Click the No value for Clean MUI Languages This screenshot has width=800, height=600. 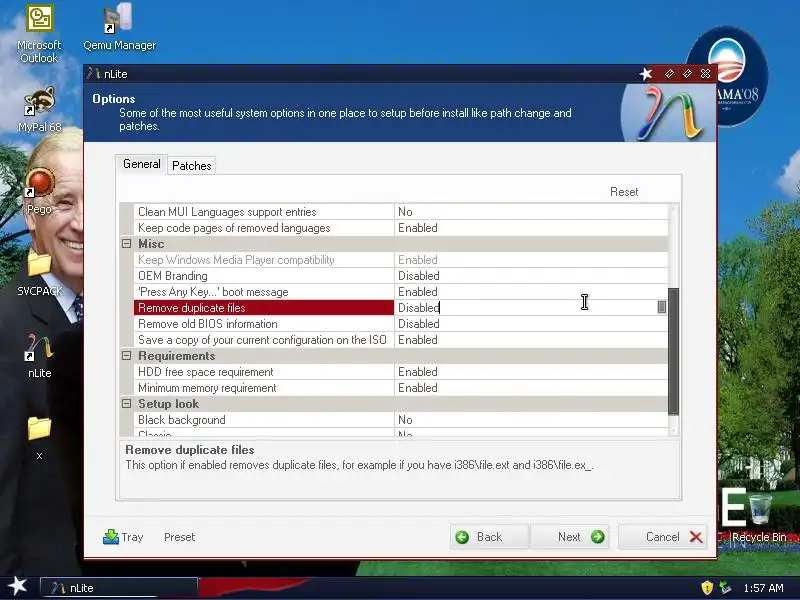coord(531,212)
